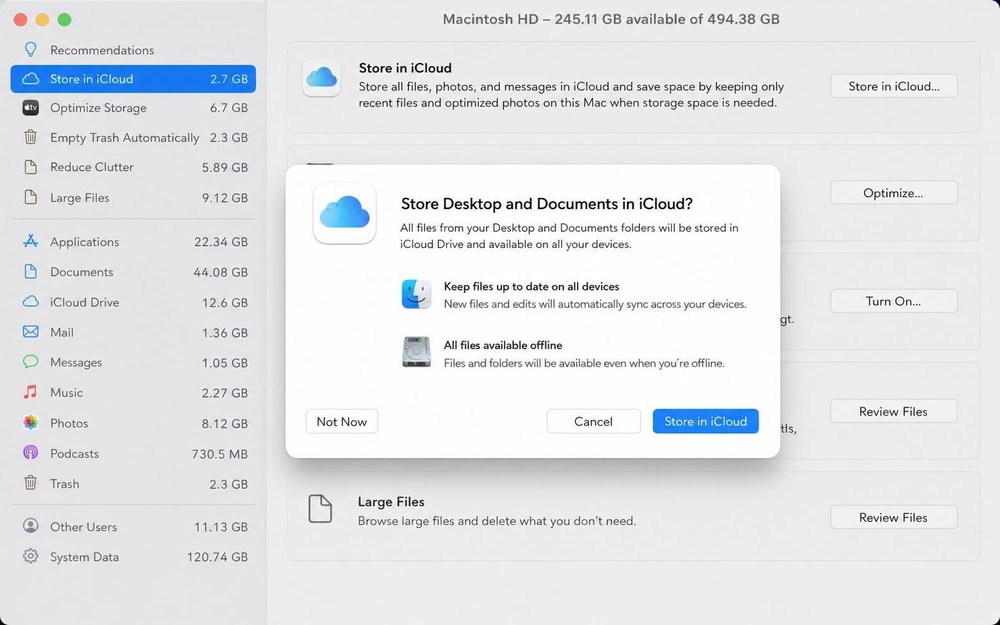Open Optimize Storage in the sidebar

click(133, 108)
